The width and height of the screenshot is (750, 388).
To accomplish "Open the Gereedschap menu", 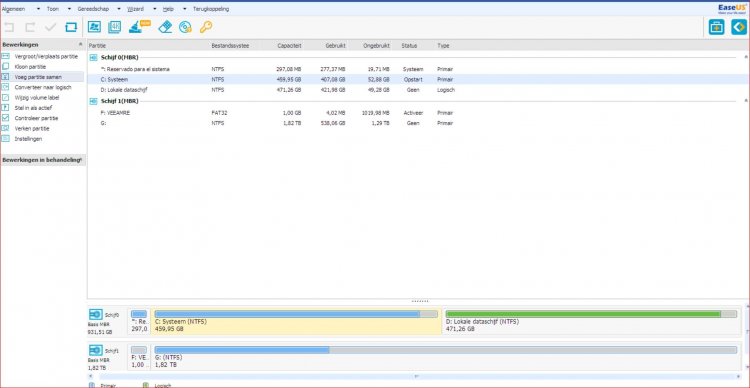I will pos(93,9).
